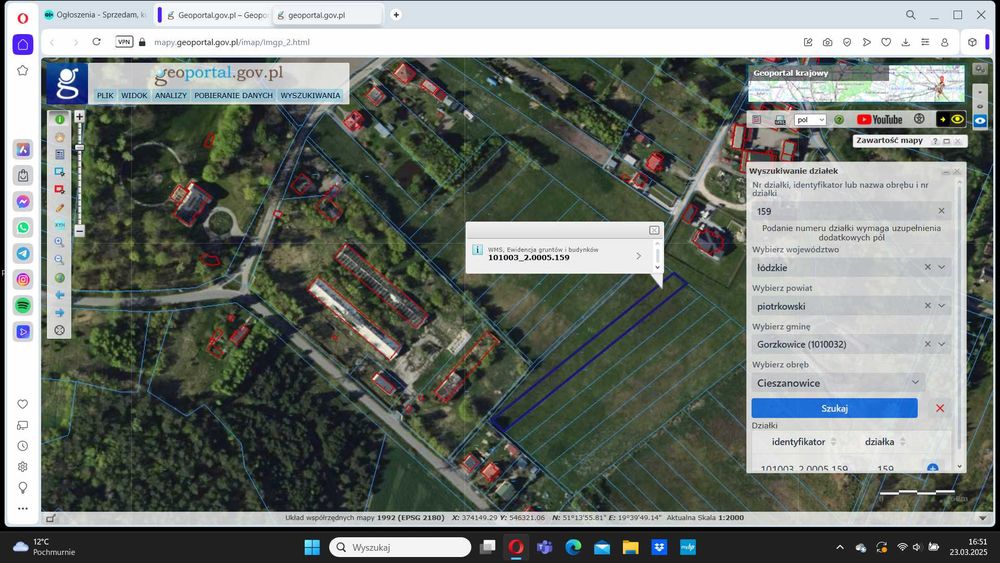Screen dimensions: 1000x563
Task: Click the zoom slider handle
Action: [x=79, y=147]
